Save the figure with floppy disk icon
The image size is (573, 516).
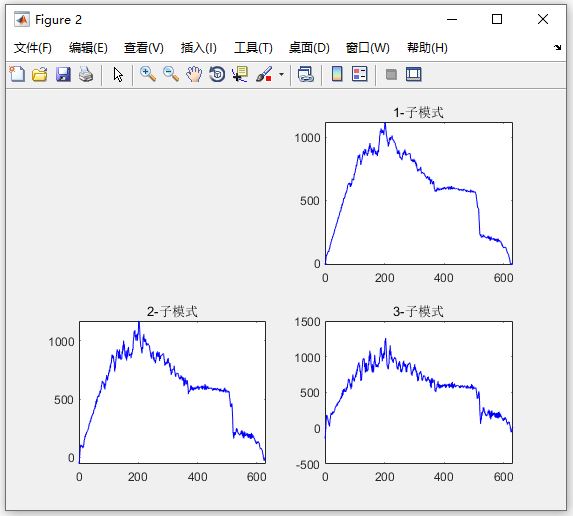point(63,74)
